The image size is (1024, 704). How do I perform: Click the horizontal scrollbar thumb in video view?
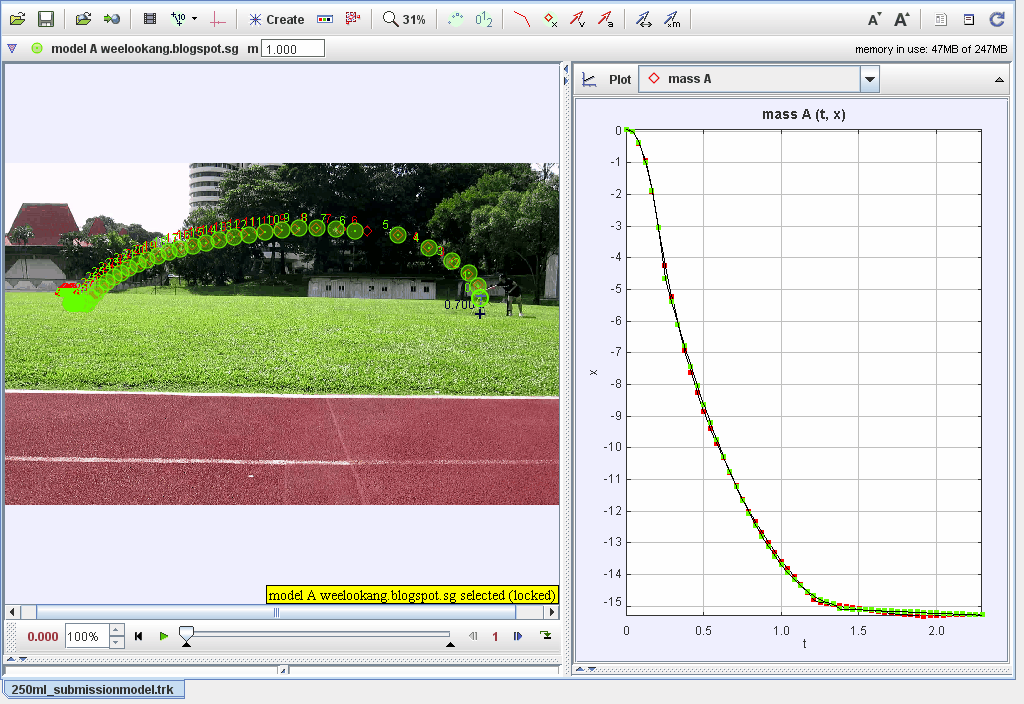click(276, 612)
